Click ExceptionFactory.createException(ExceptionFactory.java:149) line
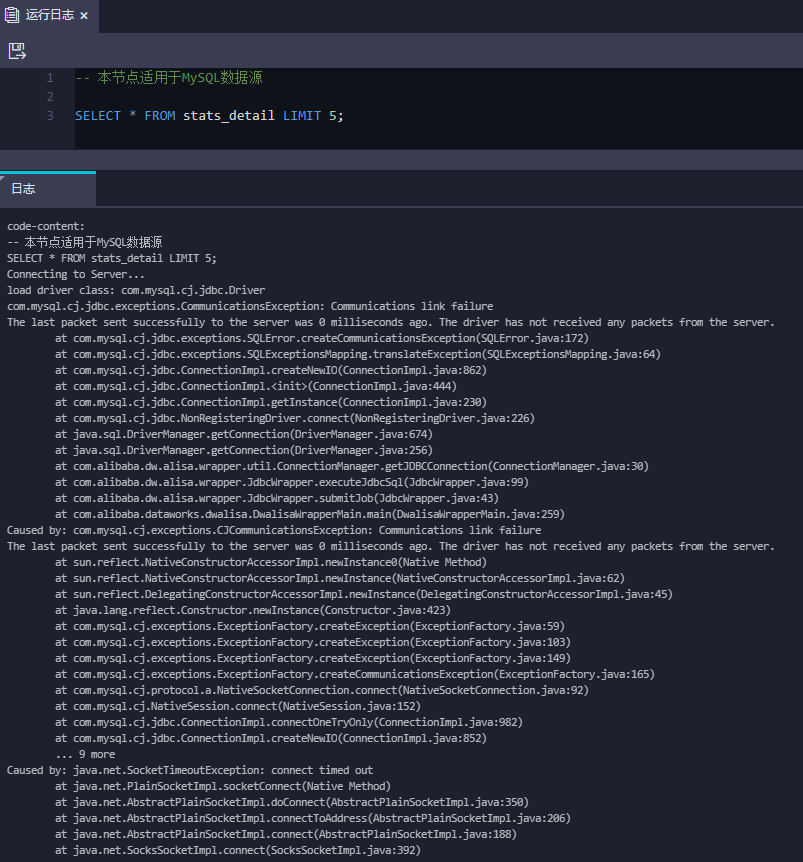 pyautogui.click(x=313, y=657)
